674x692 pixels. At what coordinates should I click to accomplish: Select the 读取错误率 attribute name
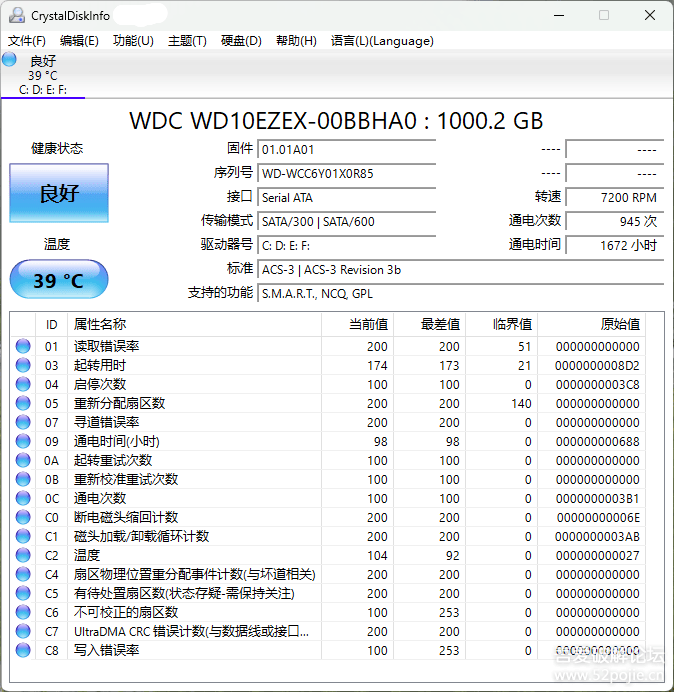106,346
